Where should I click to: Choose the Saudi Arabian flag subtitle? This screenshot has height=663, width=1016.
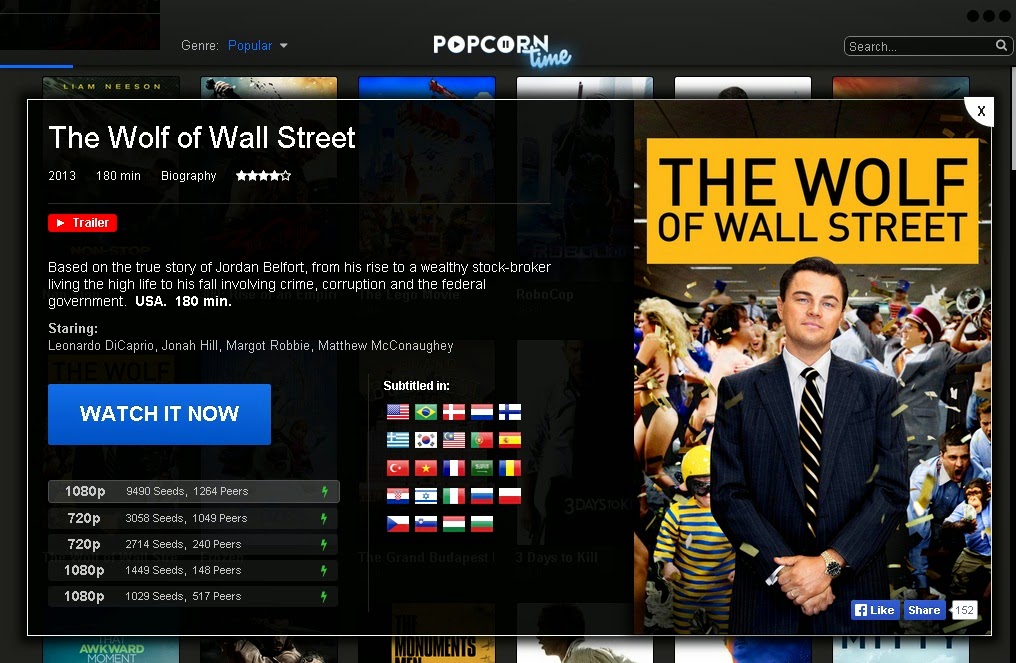point(481,468)
